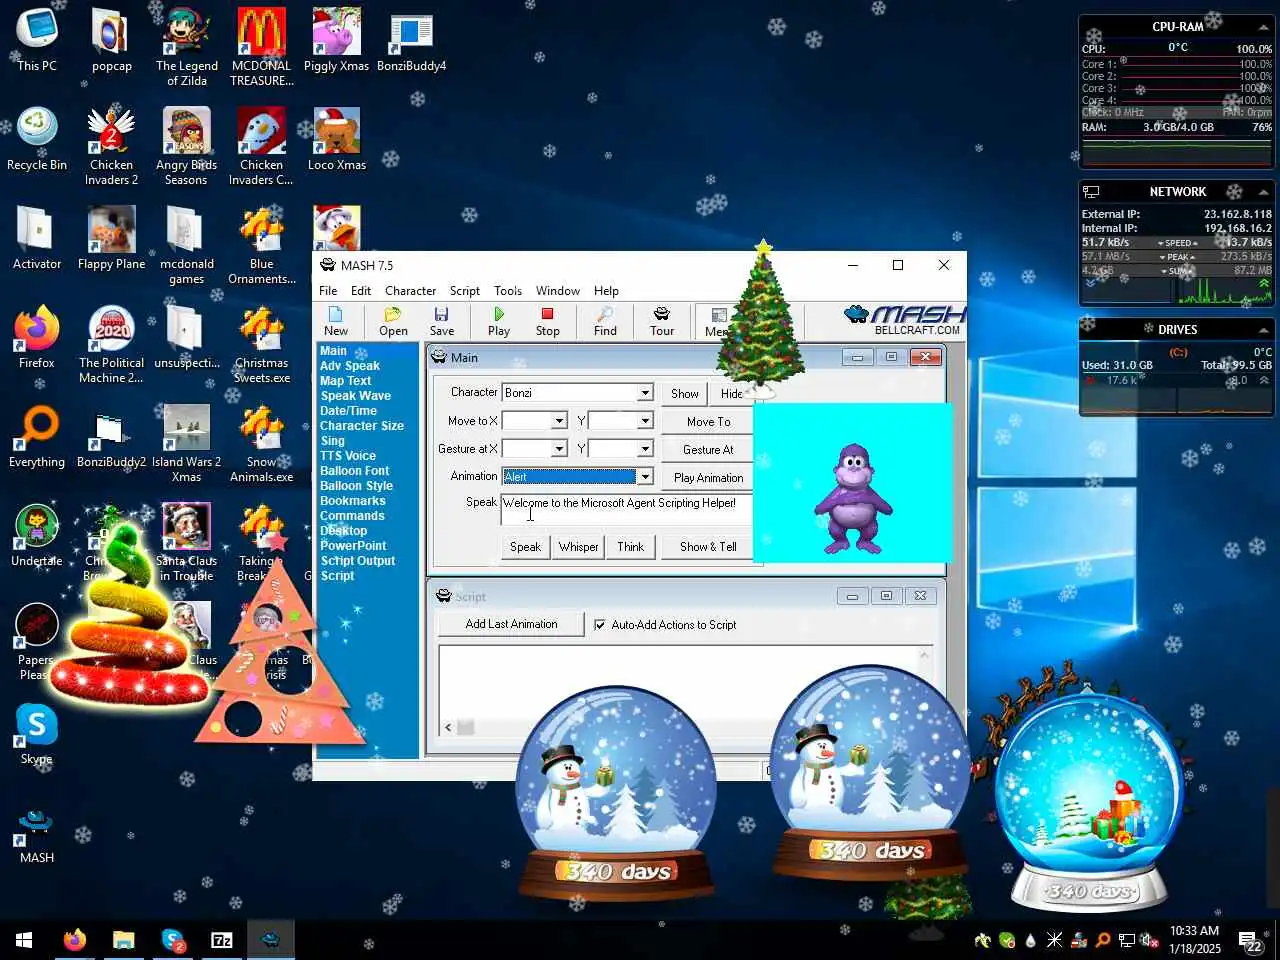Click the Speak text input field
1280x960 pixels.
click(x=626, y=510)
